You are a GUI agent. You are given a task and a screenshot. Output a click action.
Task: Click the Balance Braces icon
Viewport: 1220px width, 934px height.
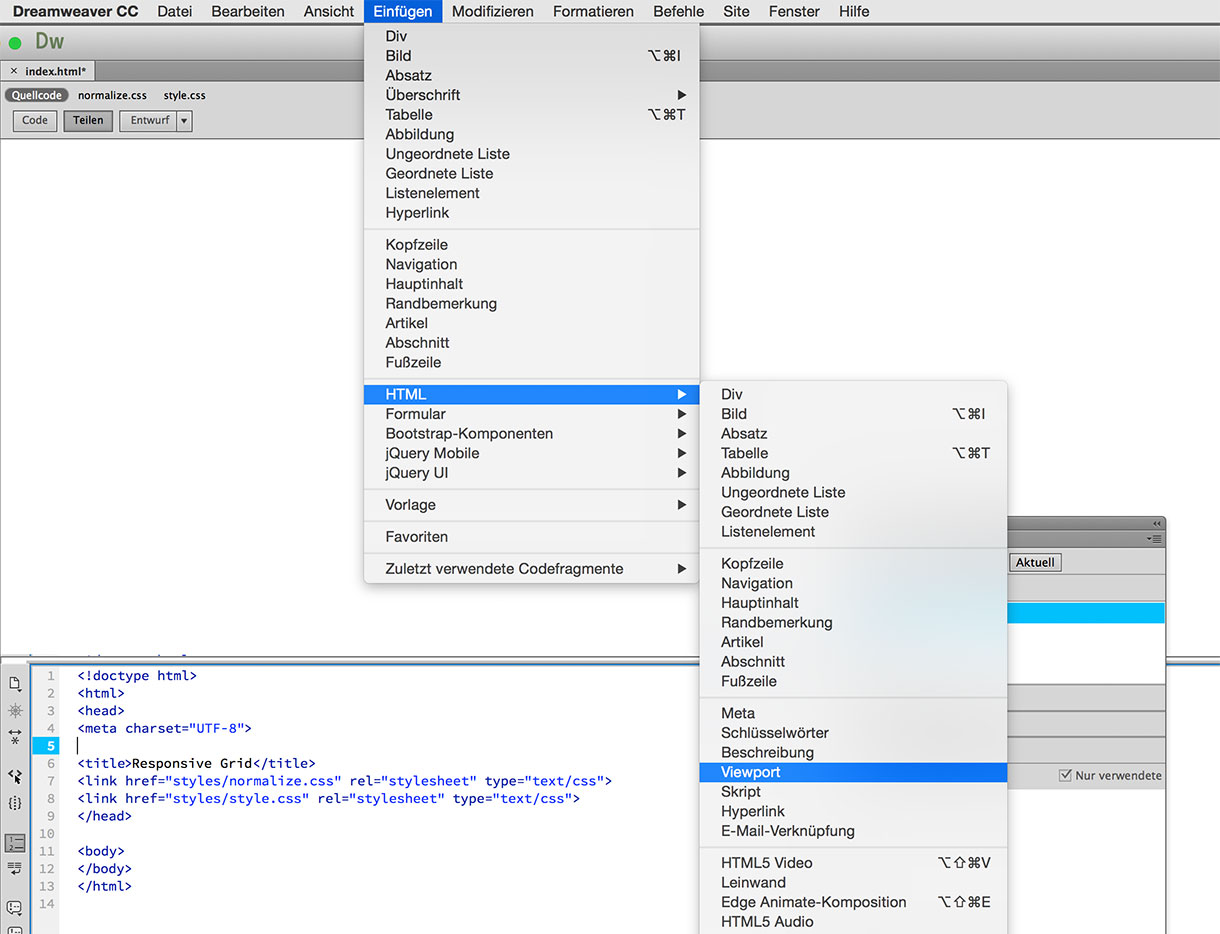click(x=15, y=803)
